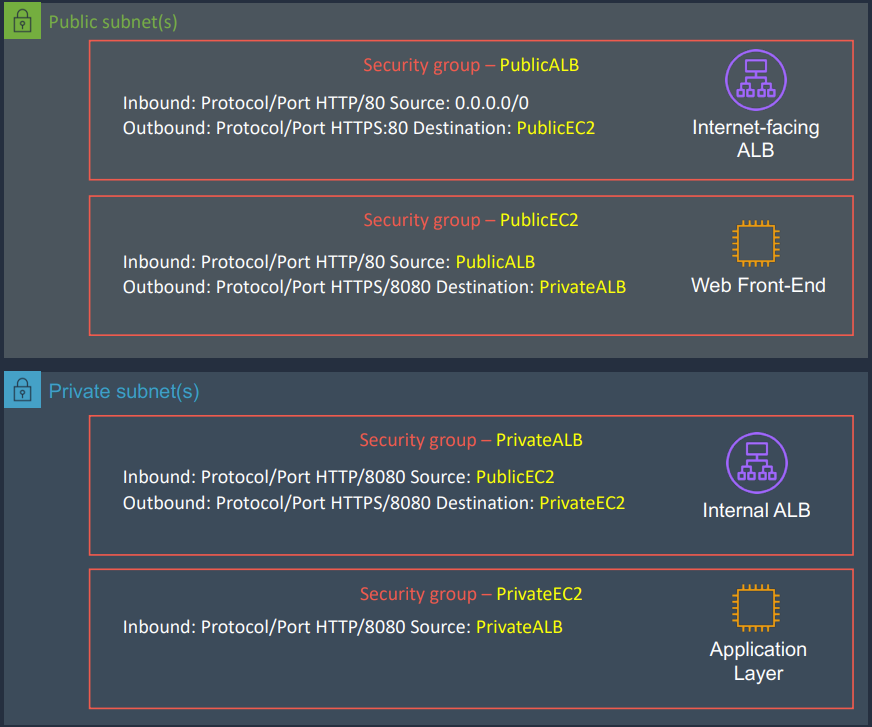Click the blue Private subnet lock icon

tap(22, 389)
